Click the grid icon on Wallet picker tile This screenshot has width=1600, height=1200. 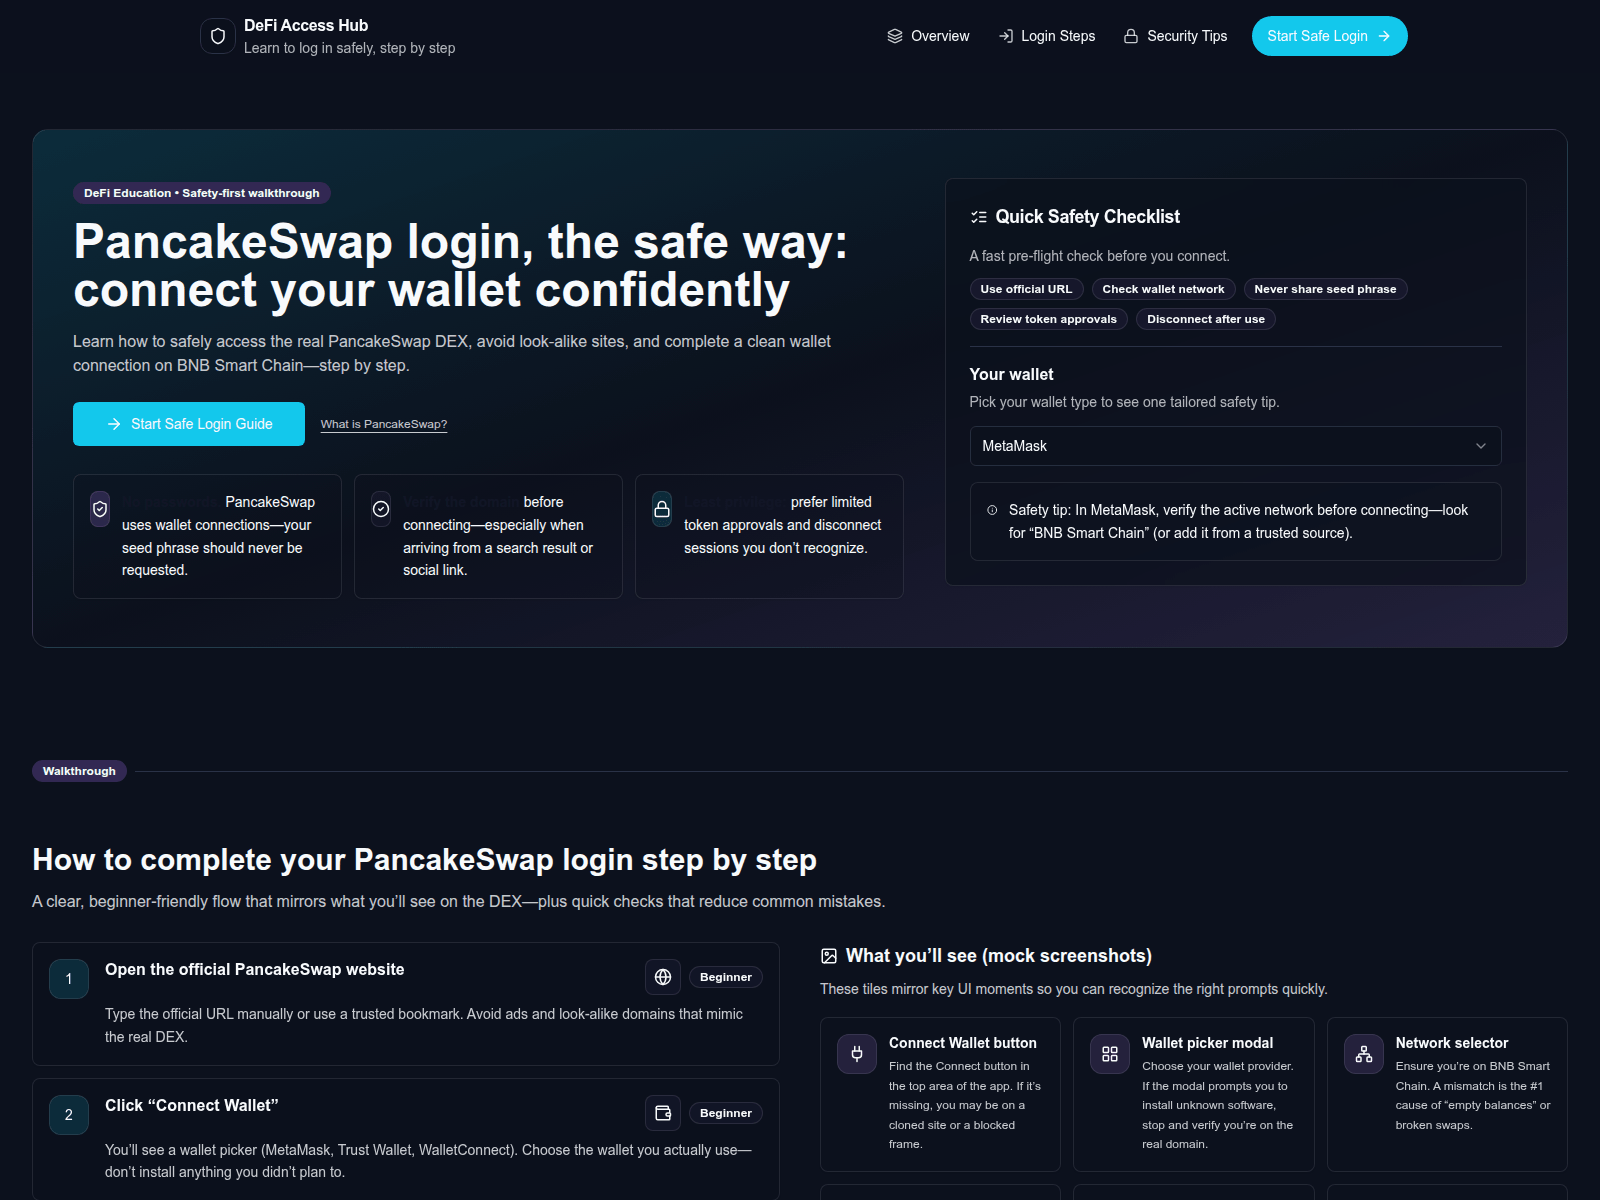[1110, 1054]
